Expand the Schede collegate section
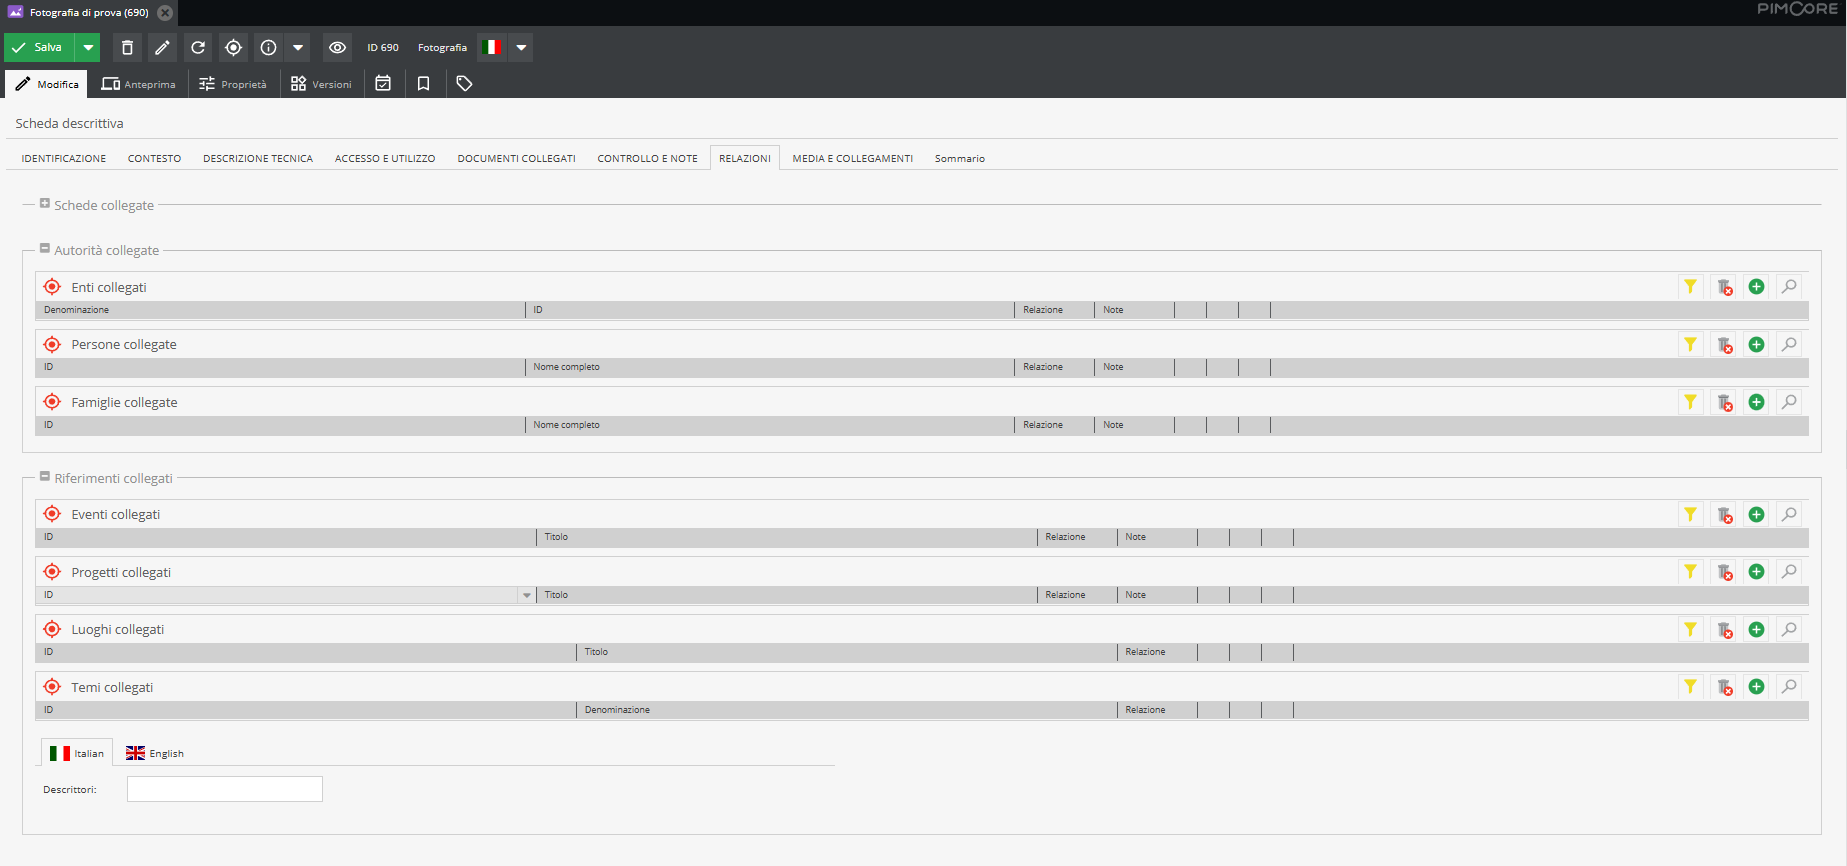Image resolution: width=1847 pixels, height=866 pixels. click(x=45, y=204)
